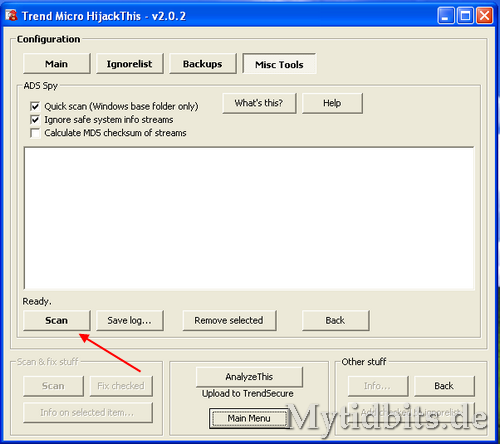Screen dimensions: 500x444
Task: Open the Backups tab
Action: (x=203, y=64)
